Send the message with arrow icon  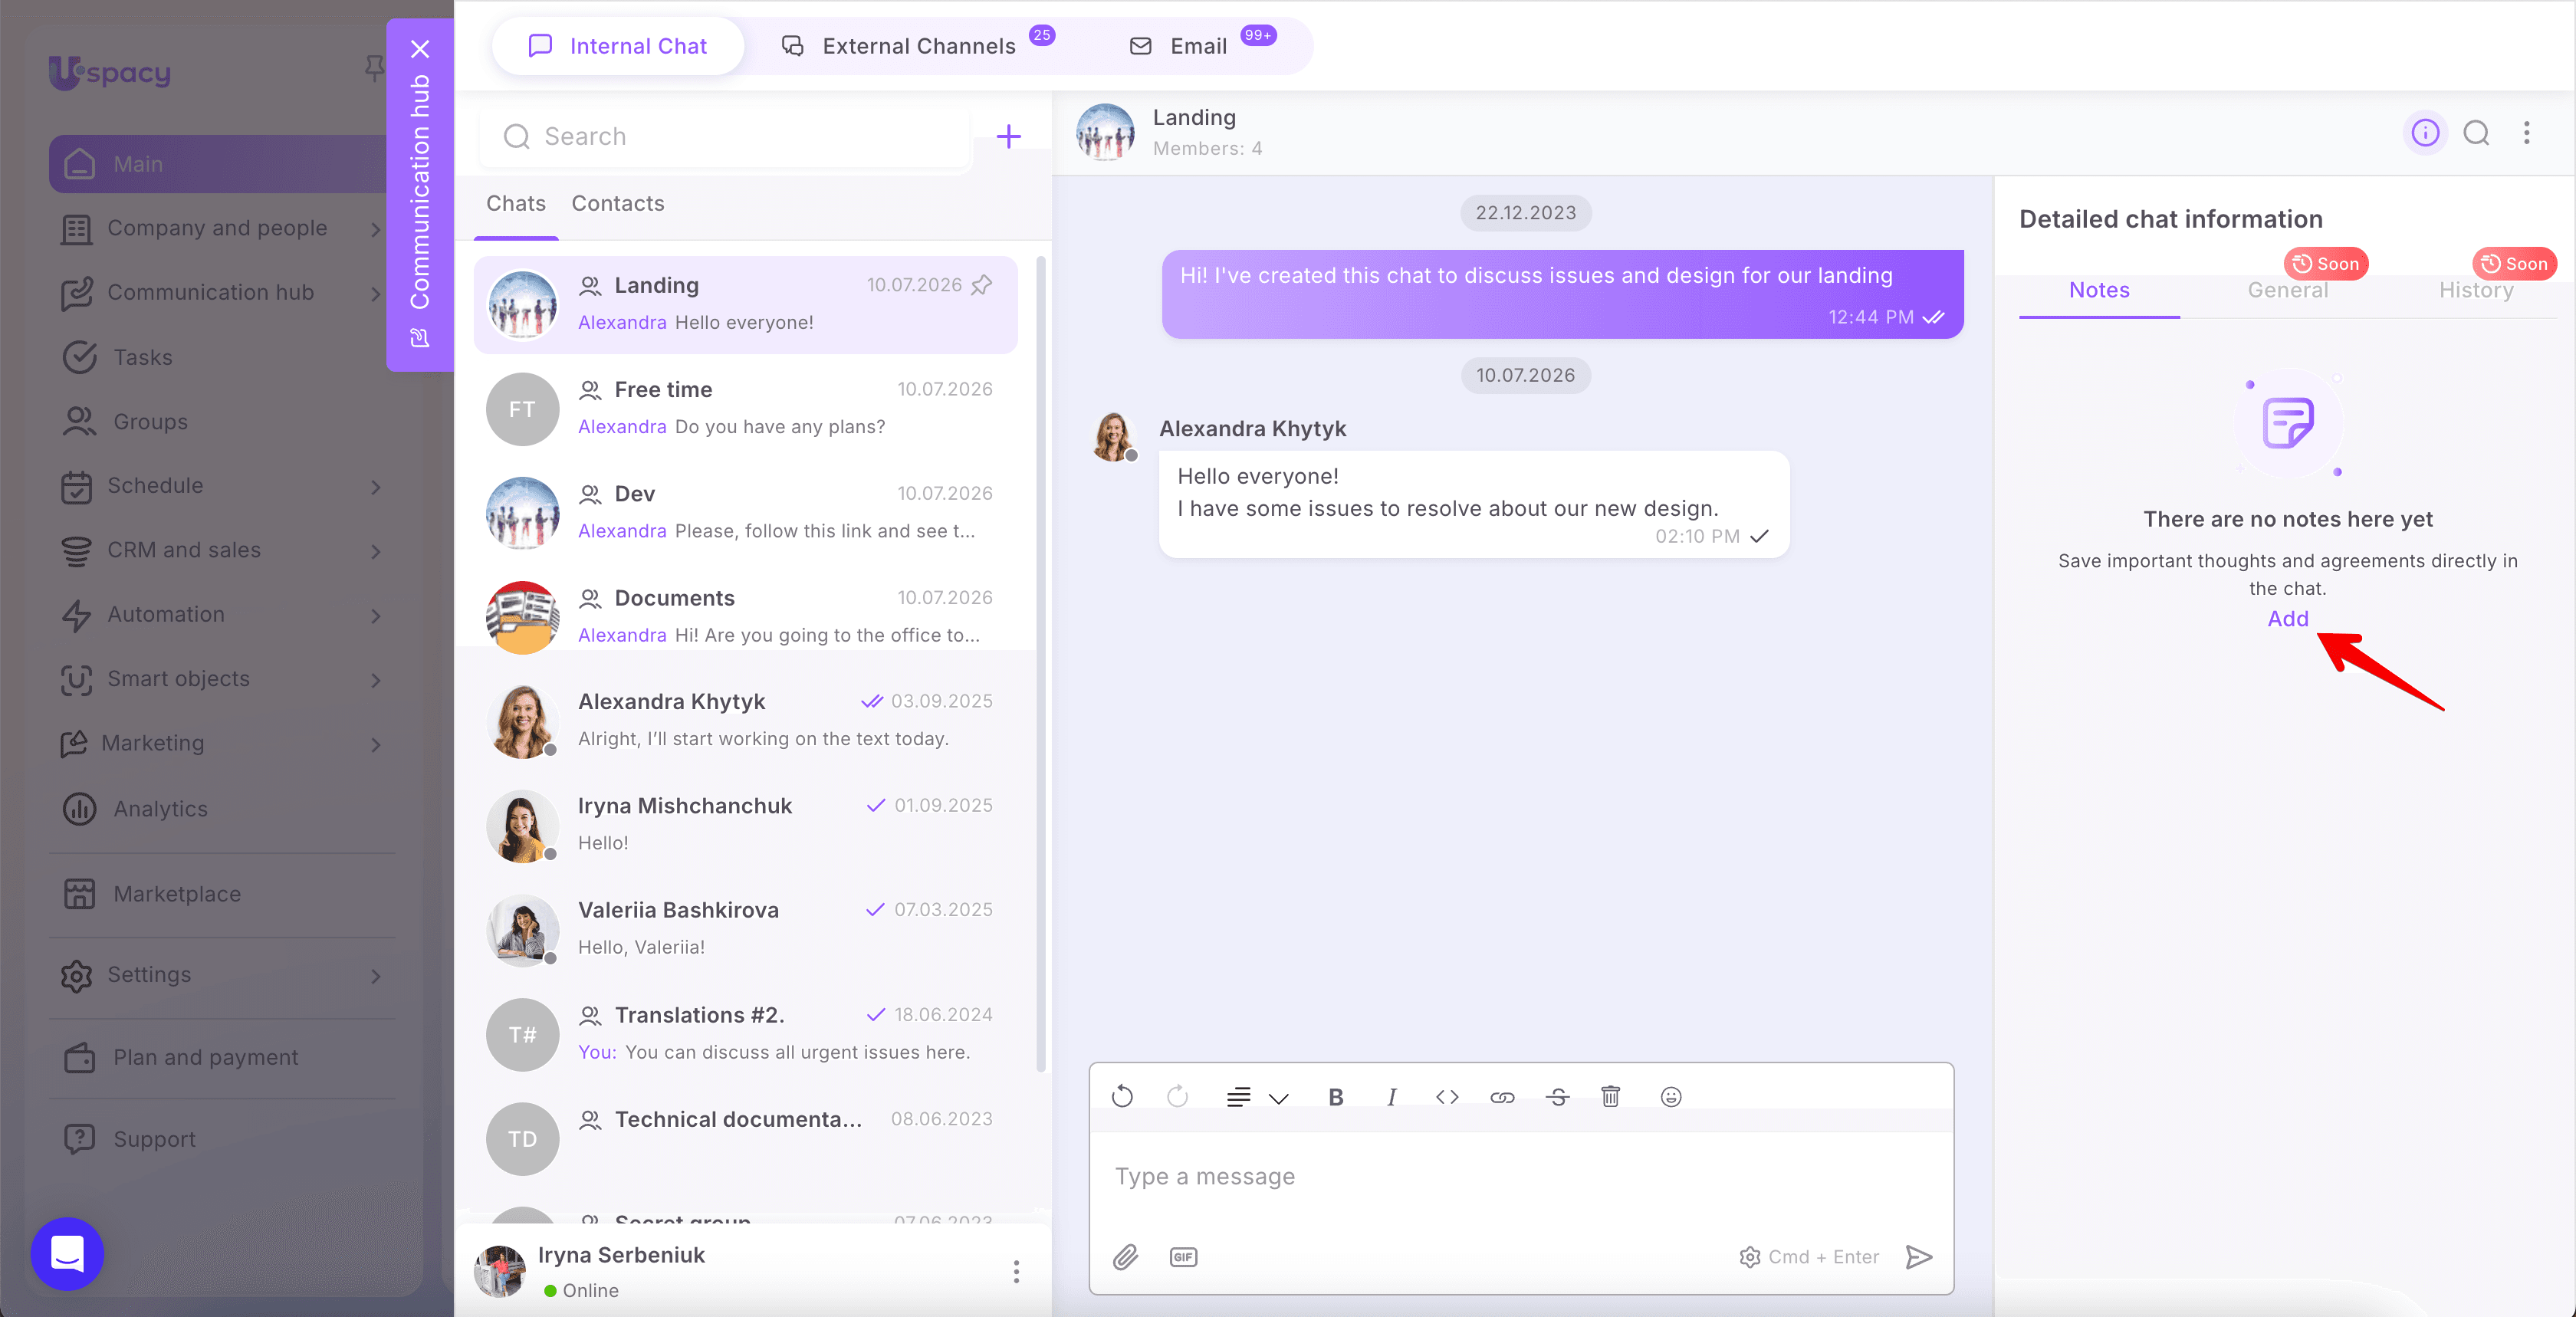pyautogui.click(x=1919, y=1257)
